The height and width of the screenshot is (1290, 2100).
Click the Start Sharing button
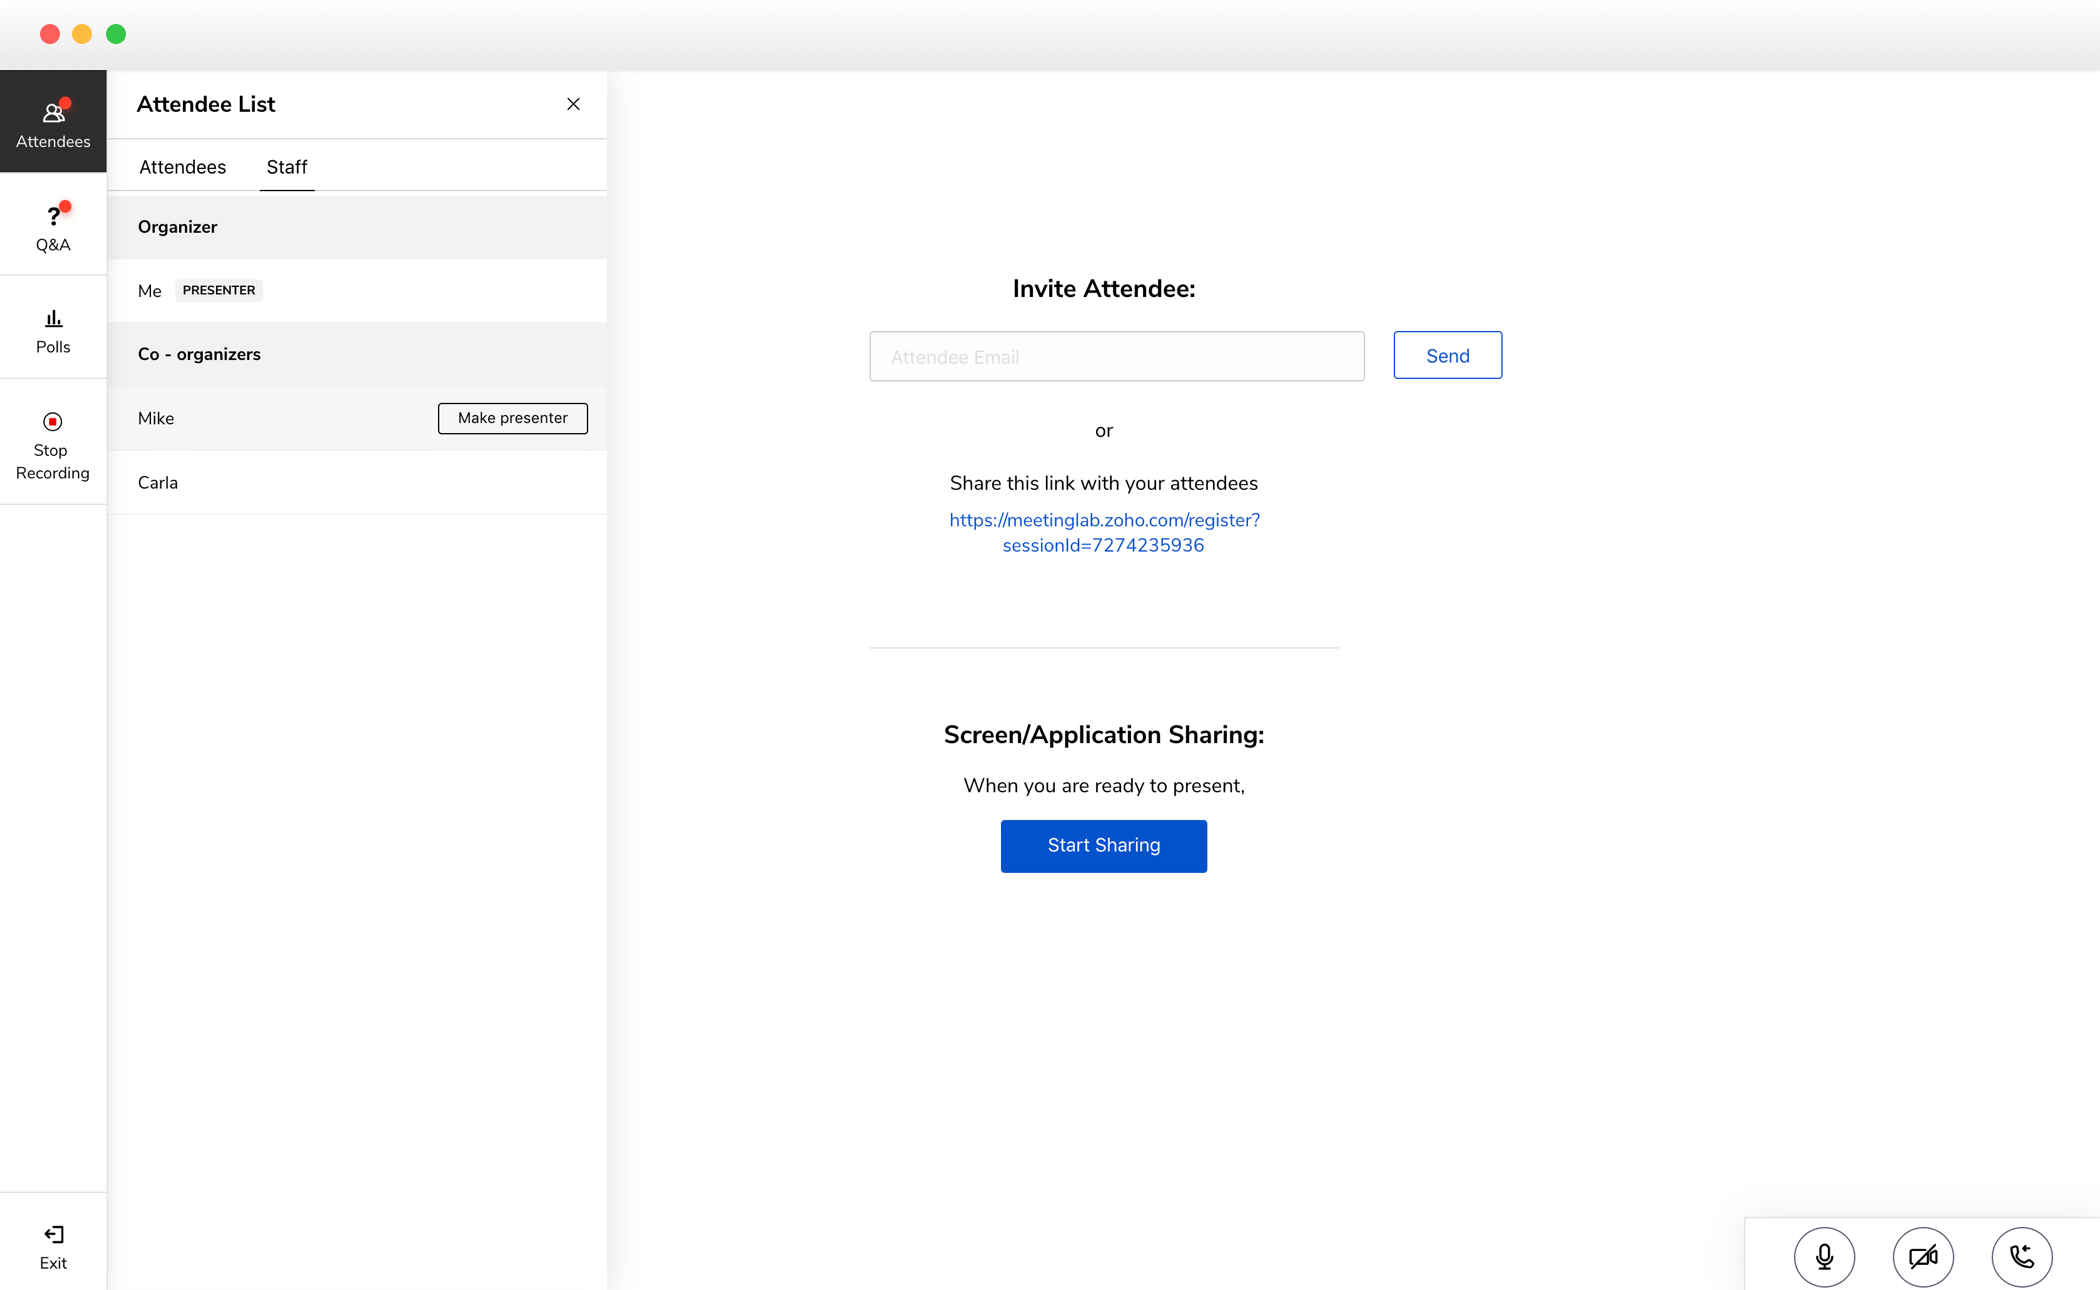coord(1102,844)
